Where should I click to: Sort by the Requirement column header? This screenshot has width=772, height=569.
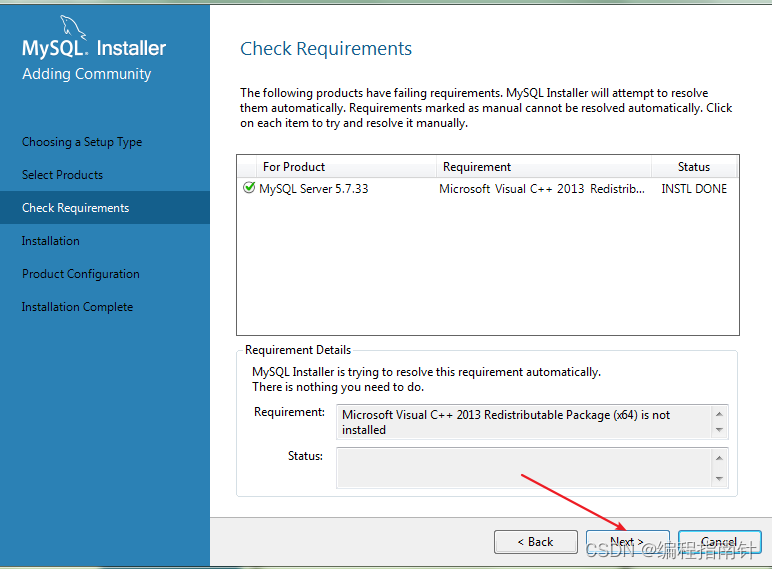click(544, 167)
